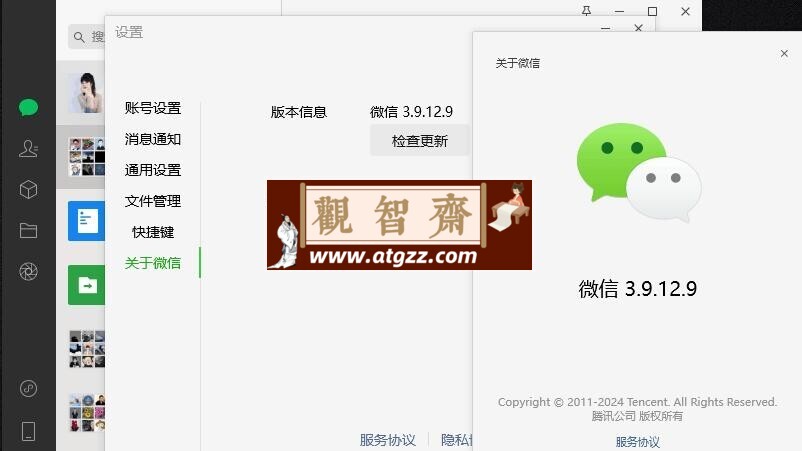Maximize the WeChat main window
The image size is (802, 451).
(652, 11)
